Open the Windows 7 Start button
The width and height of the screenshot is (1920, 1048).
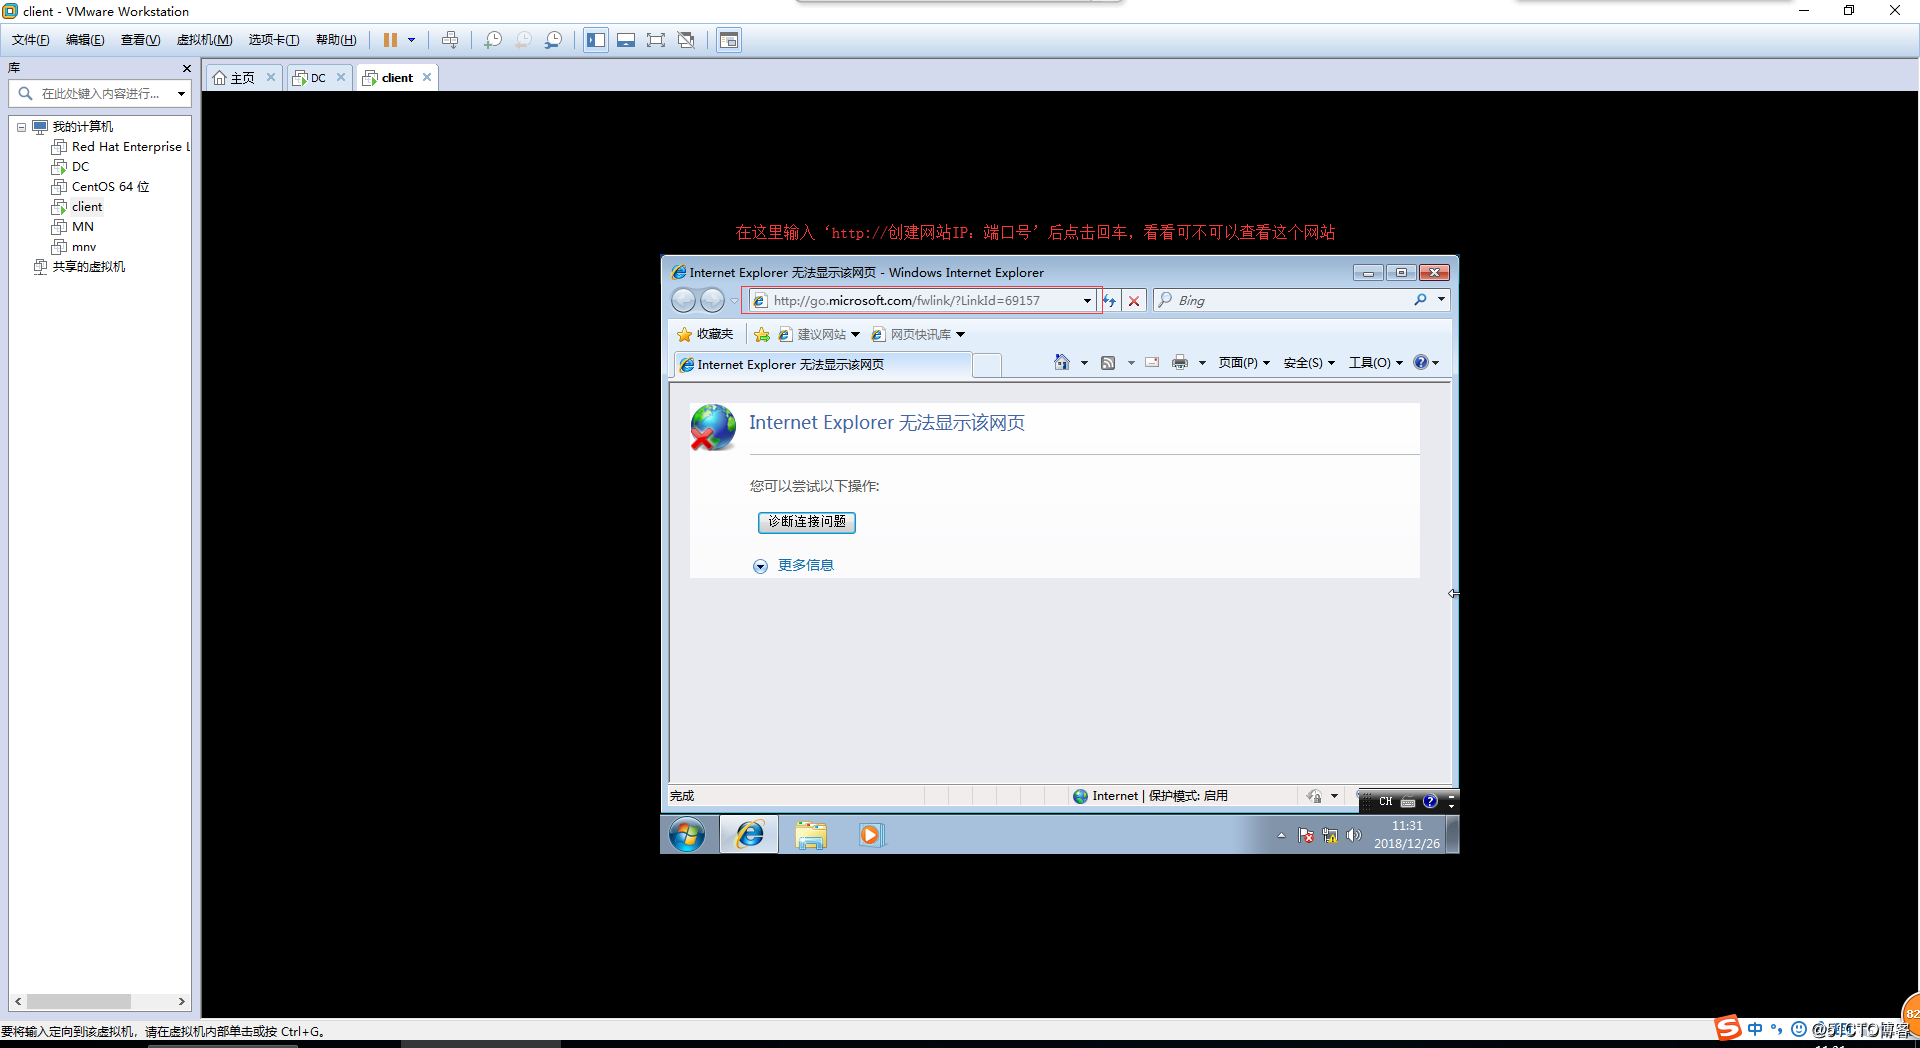(687, 835)
